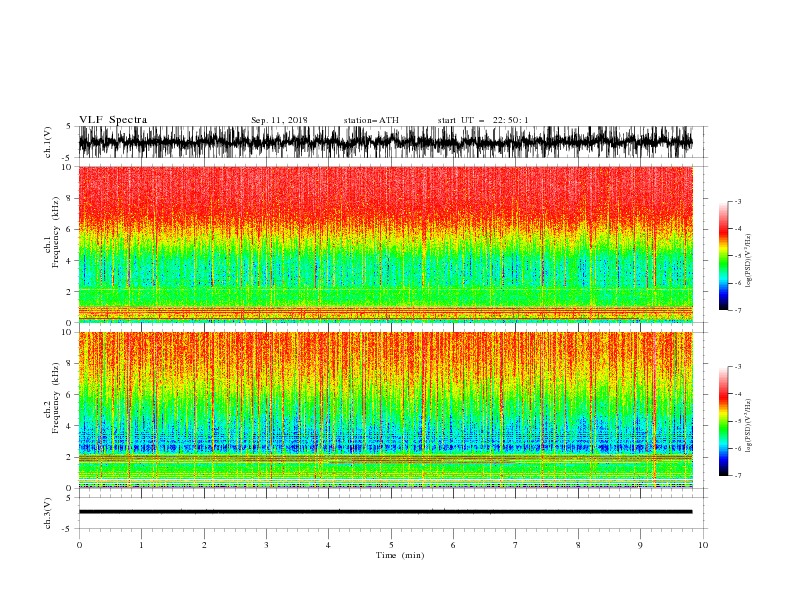Click the time axis tick label "4"
792x612 pixels.
pyautogui.click(x=328, y=545)
